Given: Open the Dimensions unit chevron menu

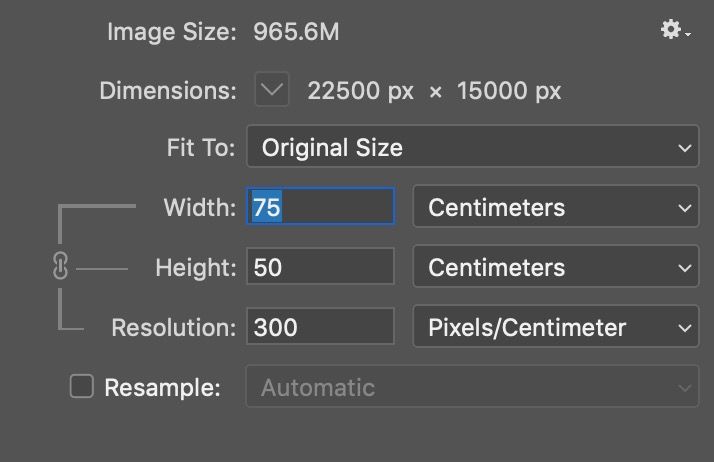Looking at the screenshot, I should tap(271, 91).
